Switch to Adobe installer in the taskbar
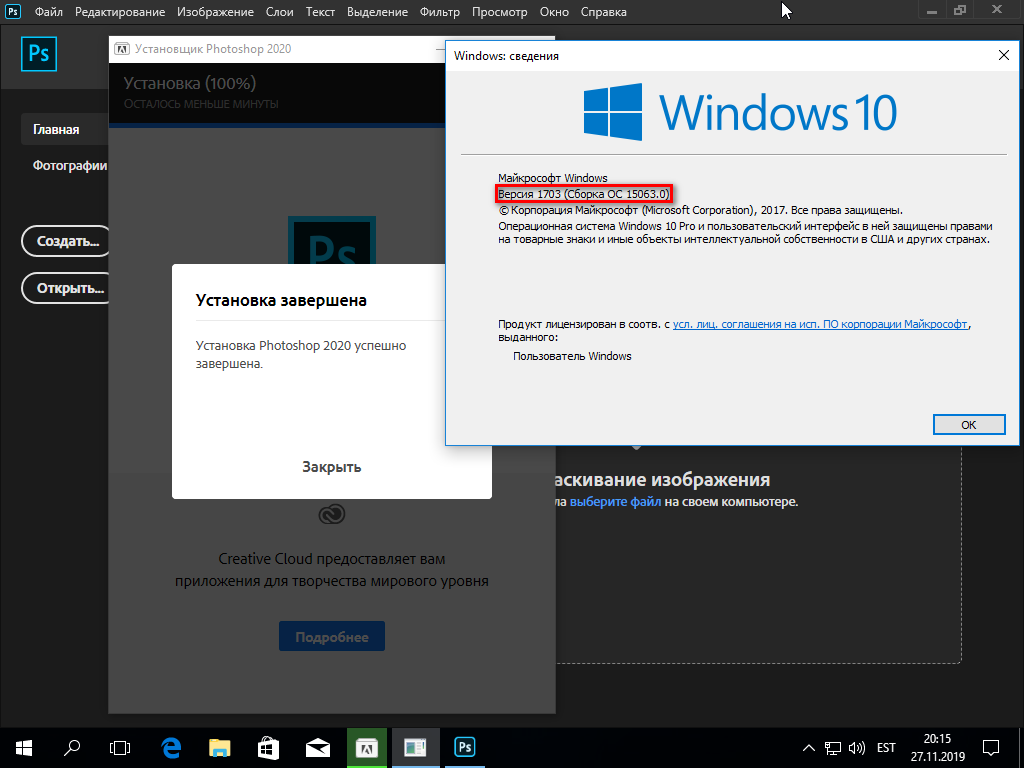 (367, 747)
